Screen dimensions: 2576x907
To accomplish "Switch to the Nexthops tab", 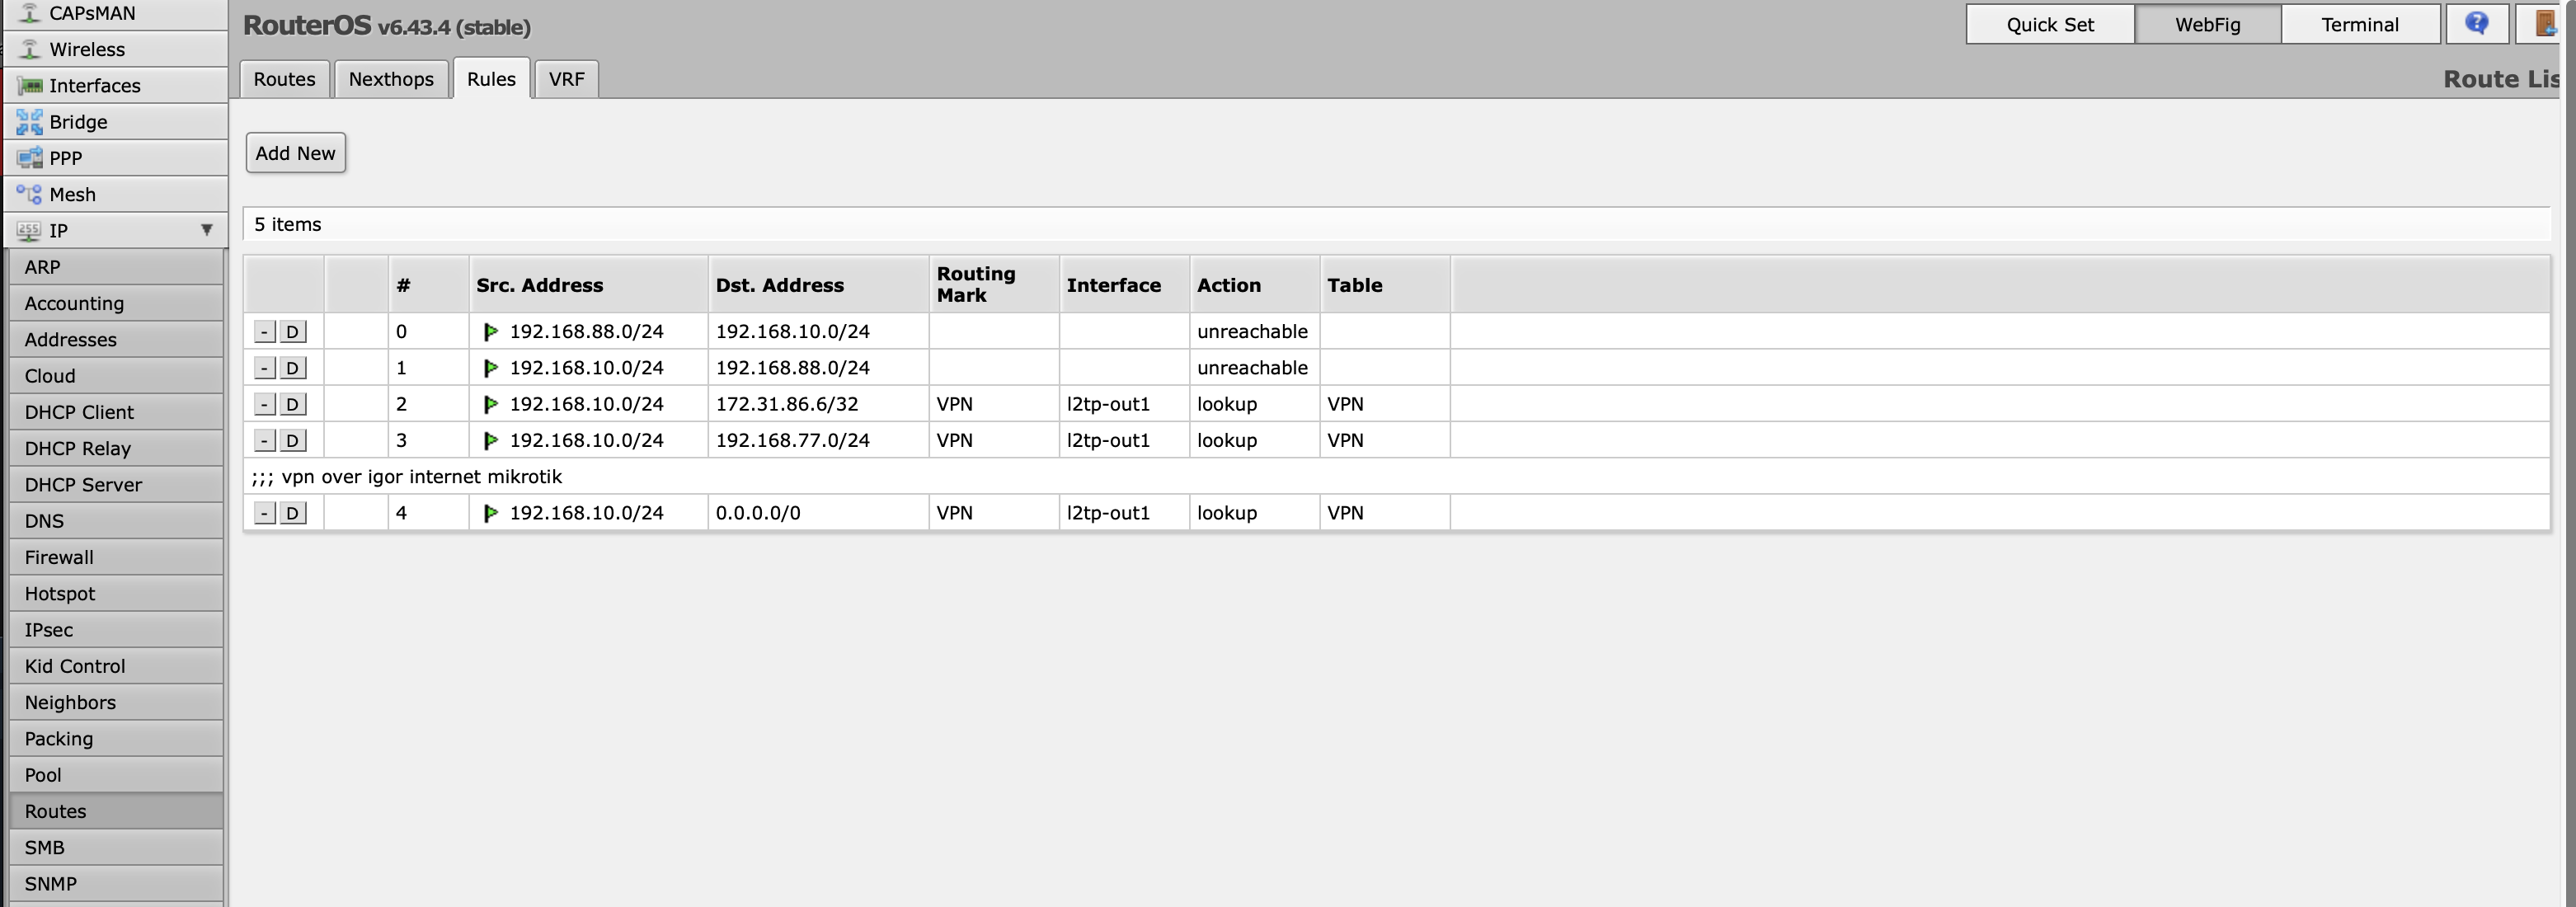I will [x=391, y=79].
